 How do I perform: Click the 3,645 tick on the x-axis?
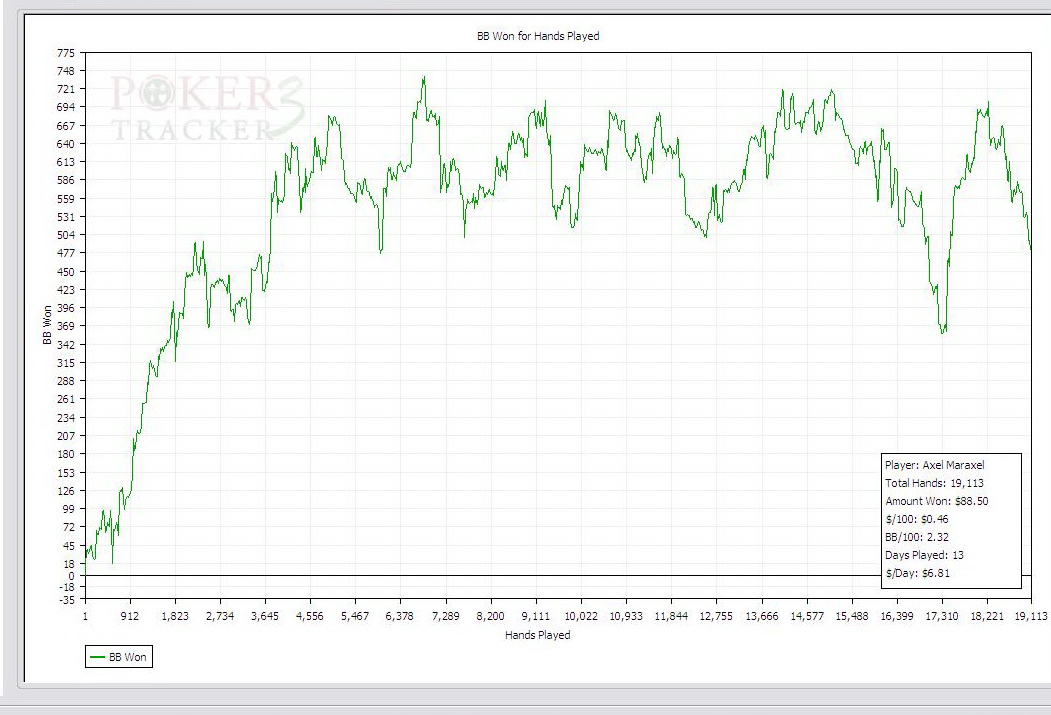pos(264,617)
